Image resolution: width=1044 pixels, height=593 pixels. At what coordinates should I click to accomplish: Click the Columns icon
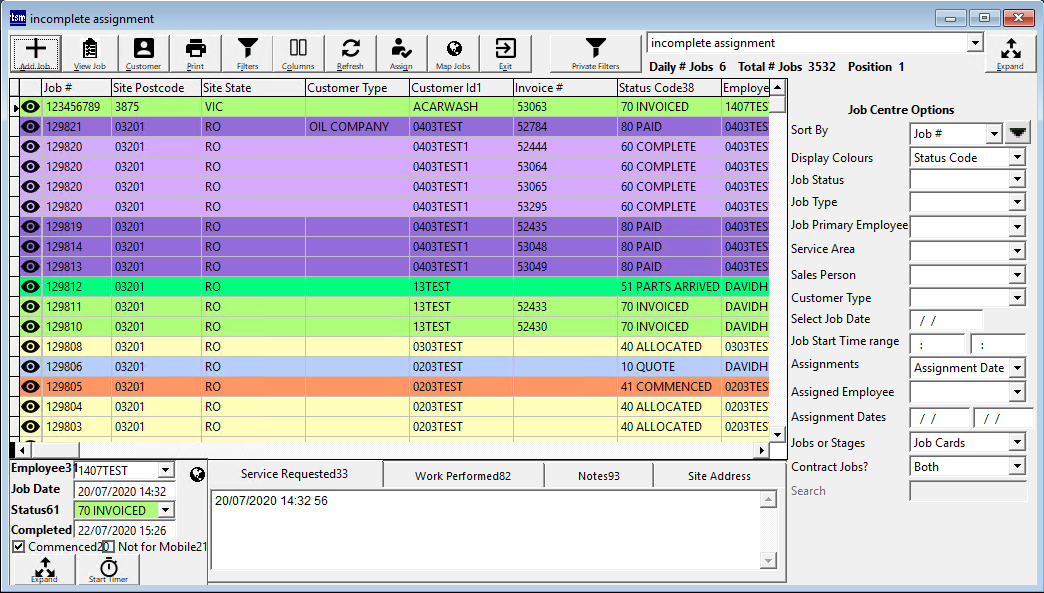pyautogui.click(x=298, y=53)
